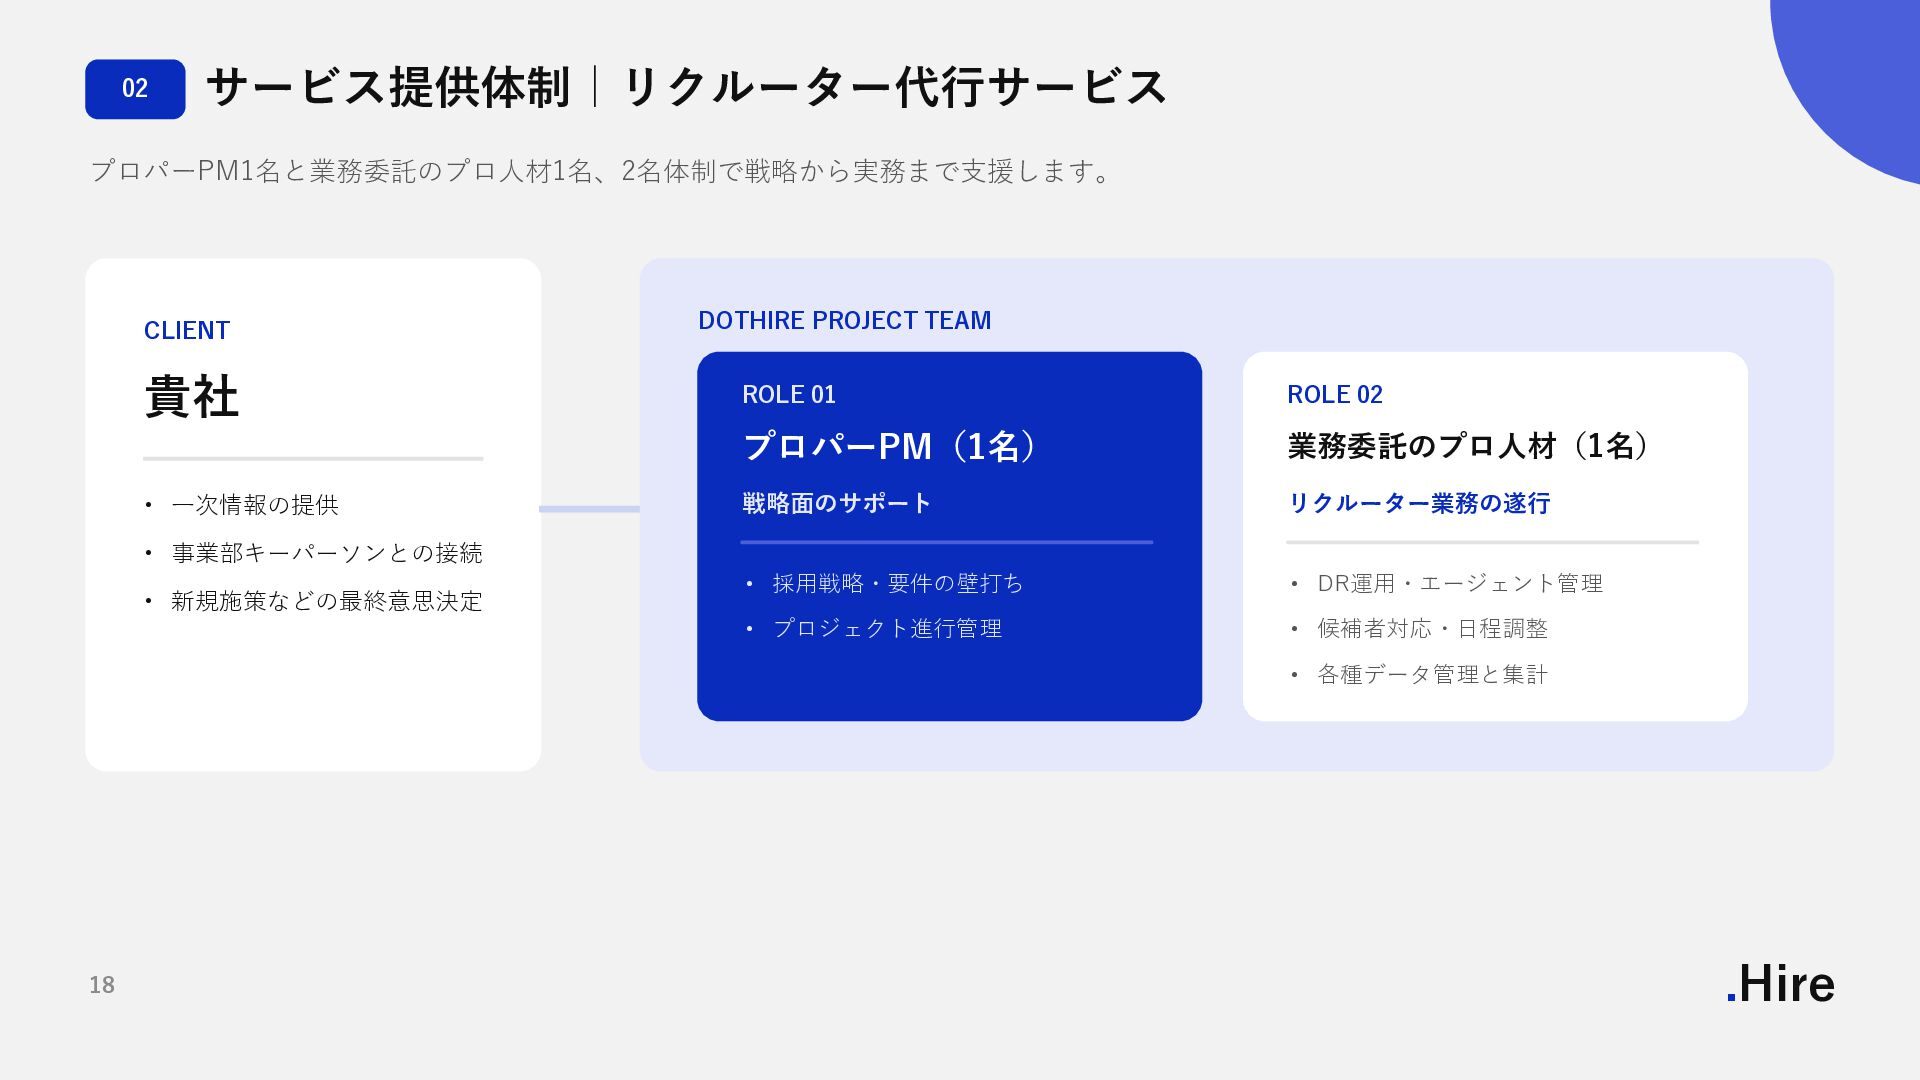Viewport: 1920px width, 1080px height.
Task: Select 戦略面のサポート subtitle
Action: [x=837, y=503]
